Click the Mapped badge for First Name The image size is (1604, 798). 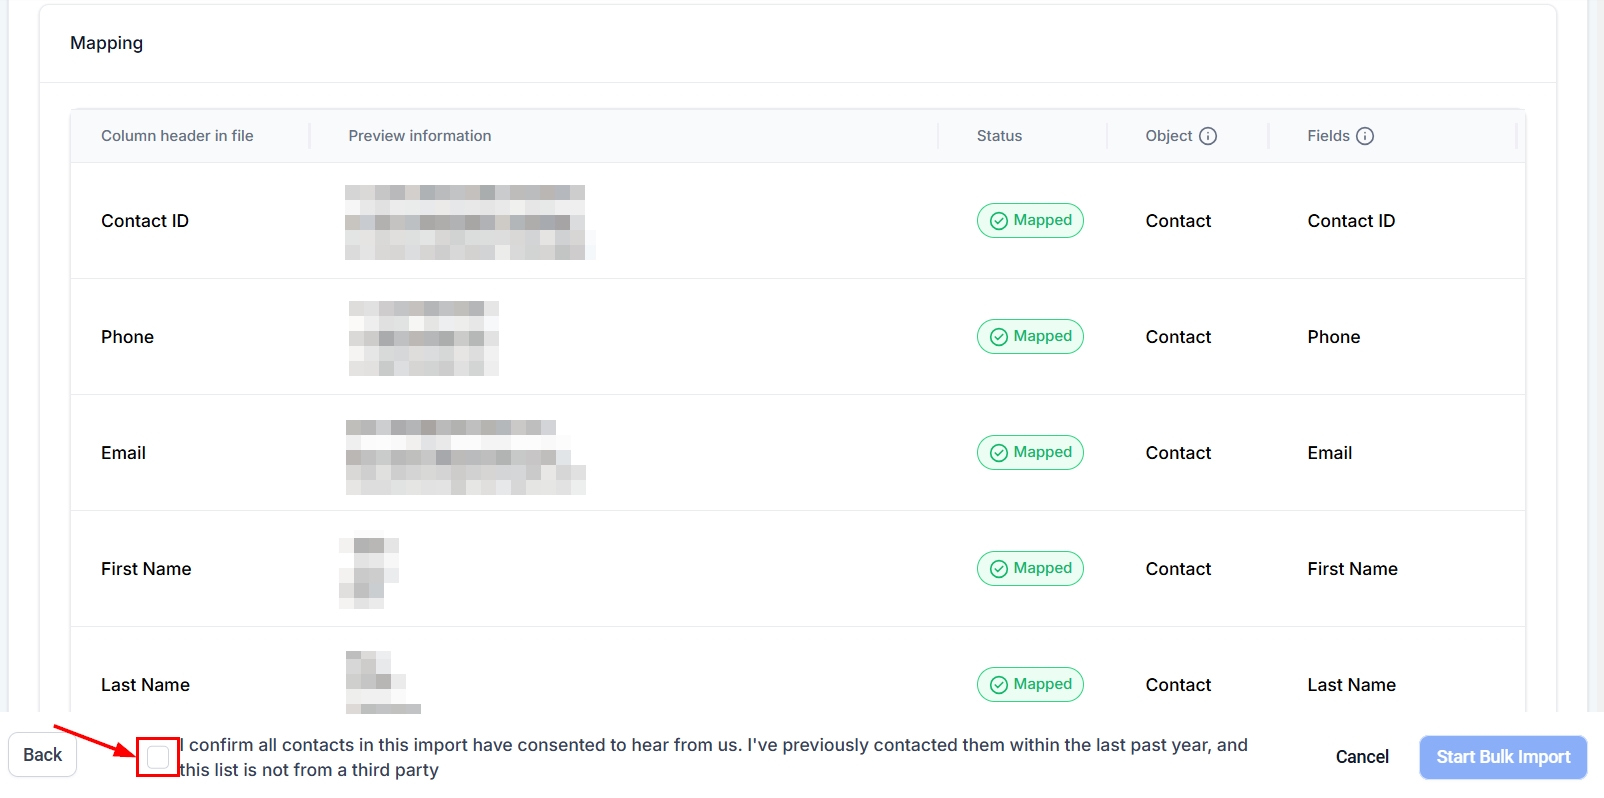pos(1030,569)
